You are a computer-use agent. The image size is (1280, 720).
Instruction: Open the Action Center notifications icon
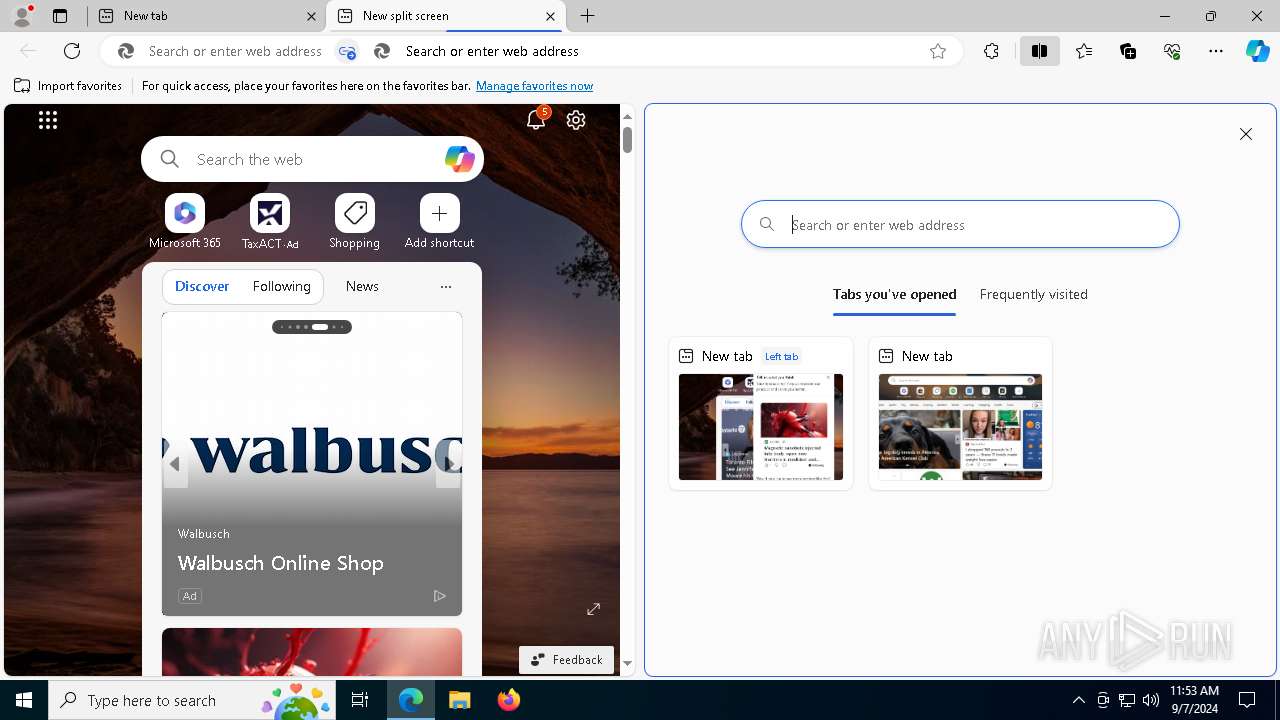point(1248,700)
